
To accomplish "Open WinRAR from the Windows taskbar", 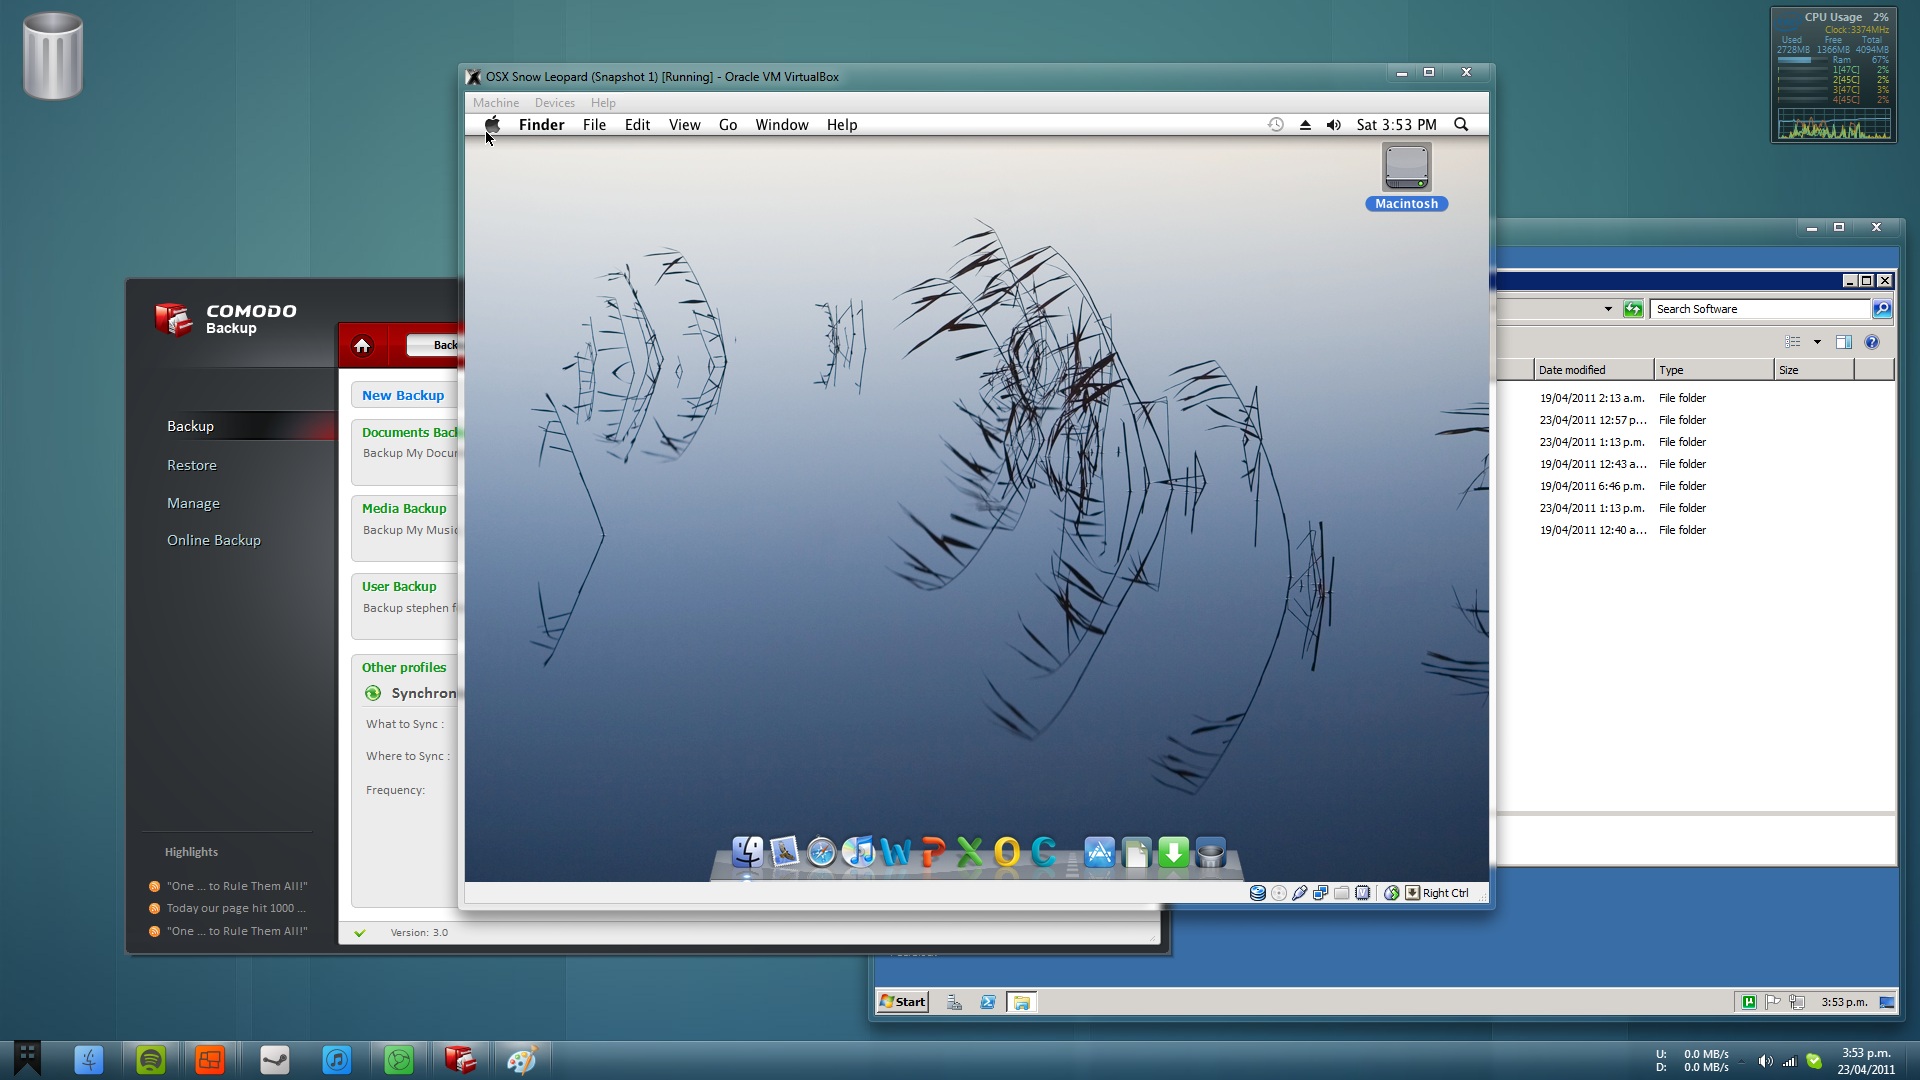I will click(462, 1060).
